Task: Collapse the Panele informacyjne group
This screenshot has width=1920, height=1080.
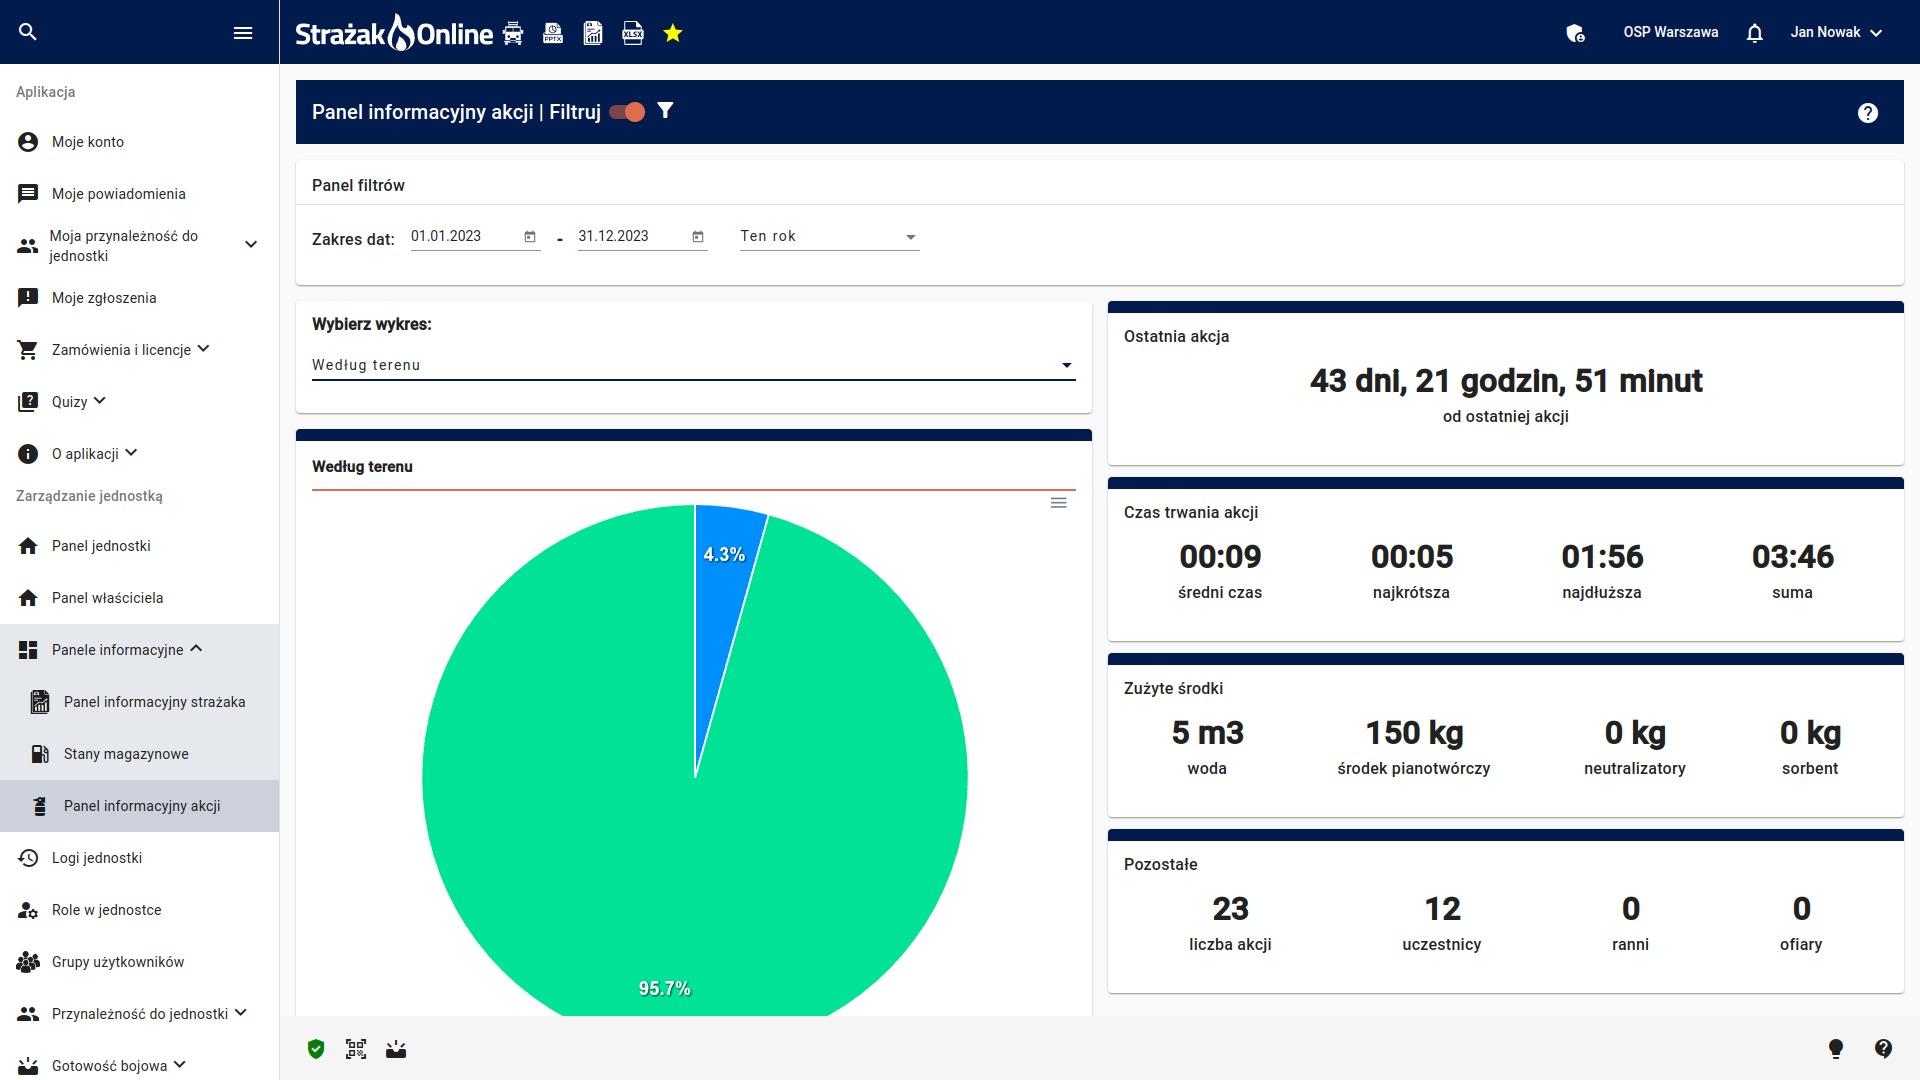Action: 140,650
